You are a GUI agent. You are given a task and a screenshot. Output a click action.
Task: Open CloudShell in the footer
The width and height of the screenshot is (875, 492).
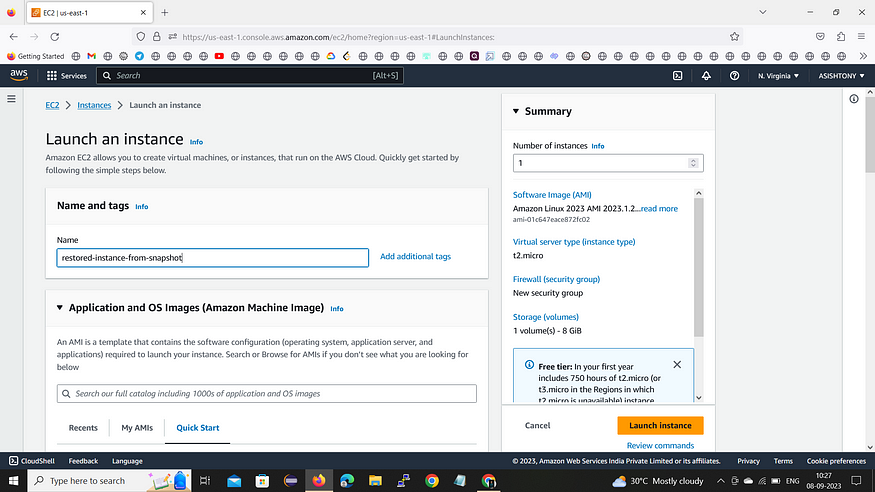(32, 461)
